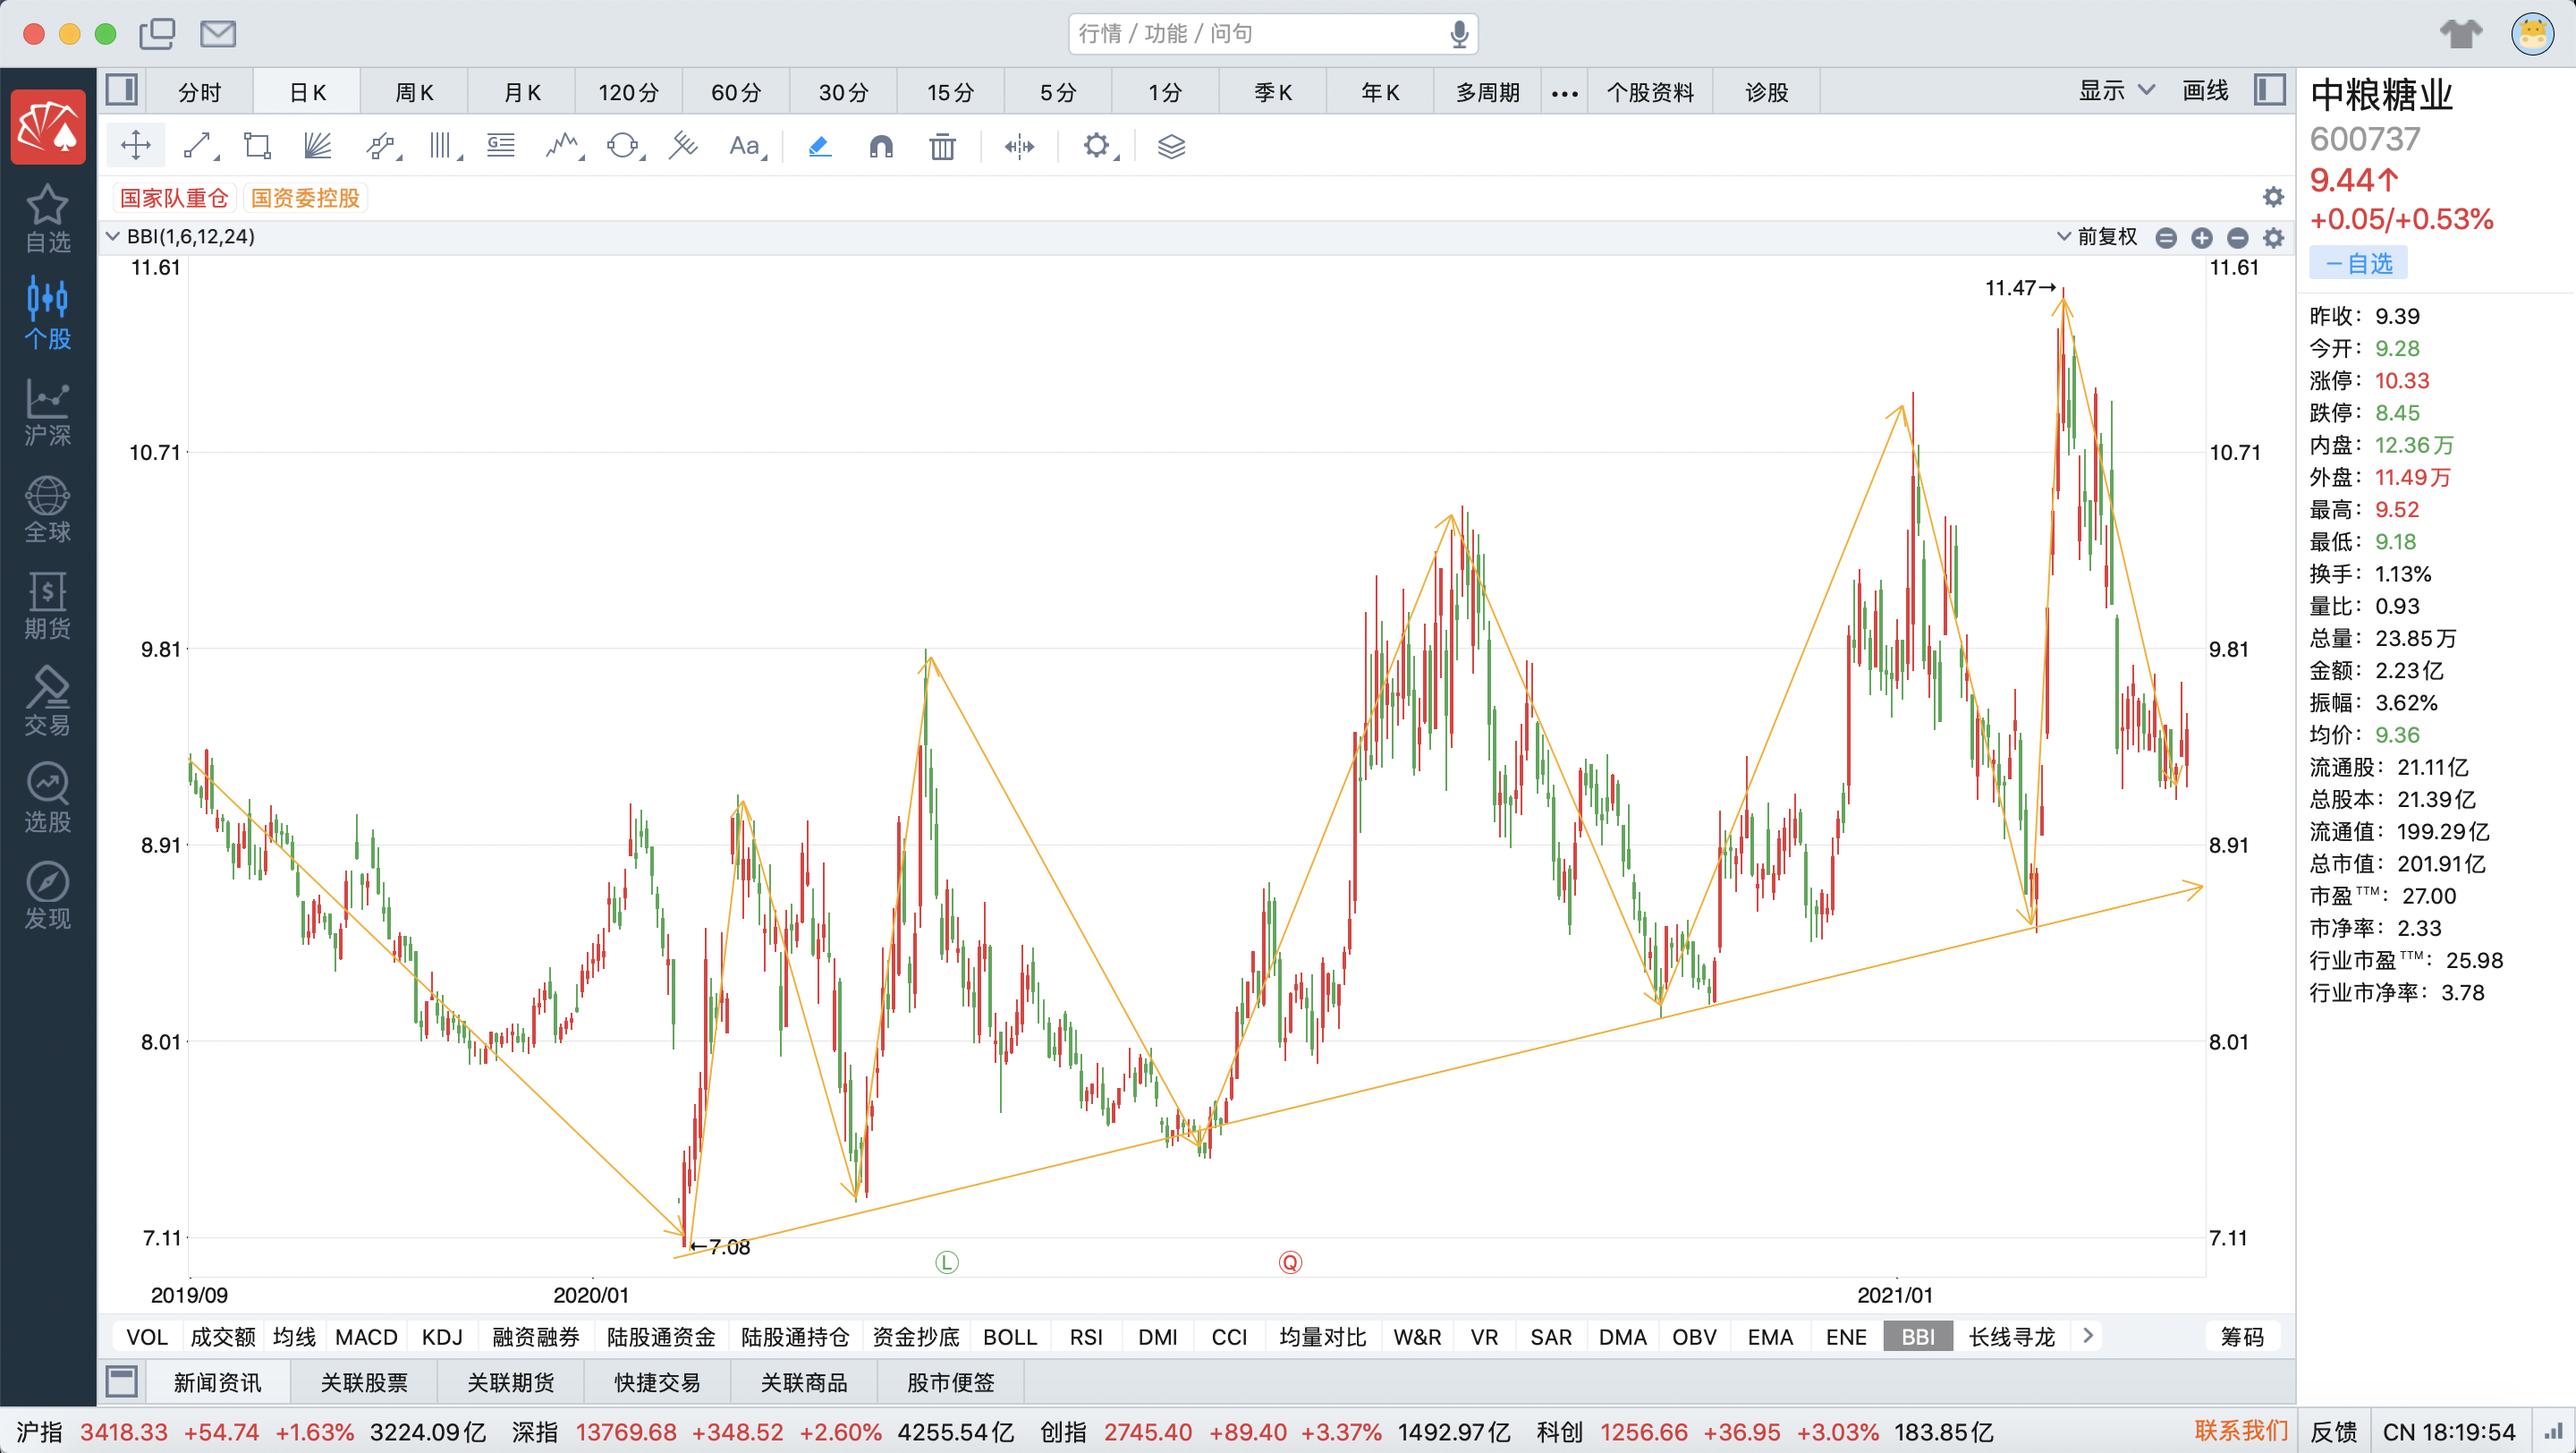Viewport: 2576px width, 1453px height.
Task: Click the mail envelope icon
Action: [x=217, y=34]
